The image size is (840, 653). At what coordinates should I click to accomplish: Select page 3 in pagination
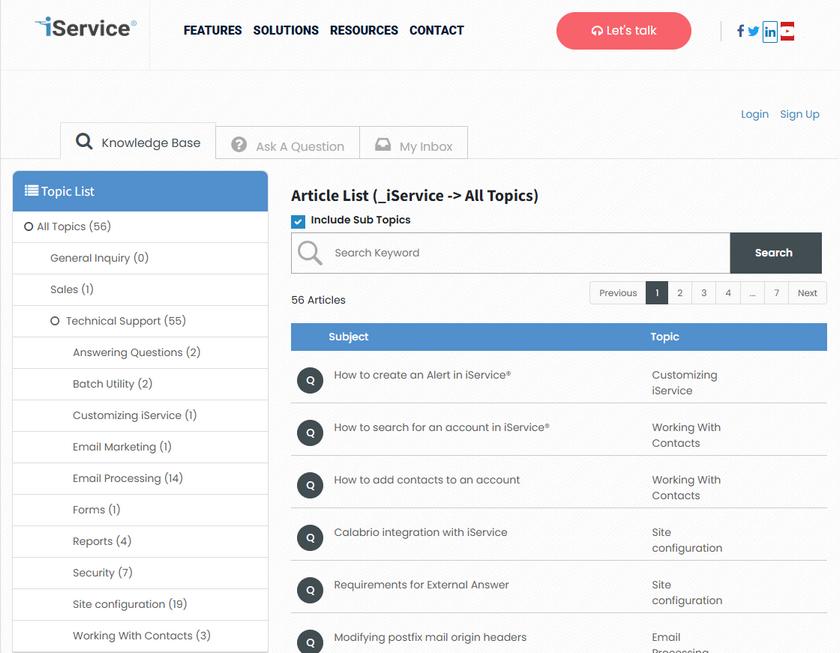704,293
